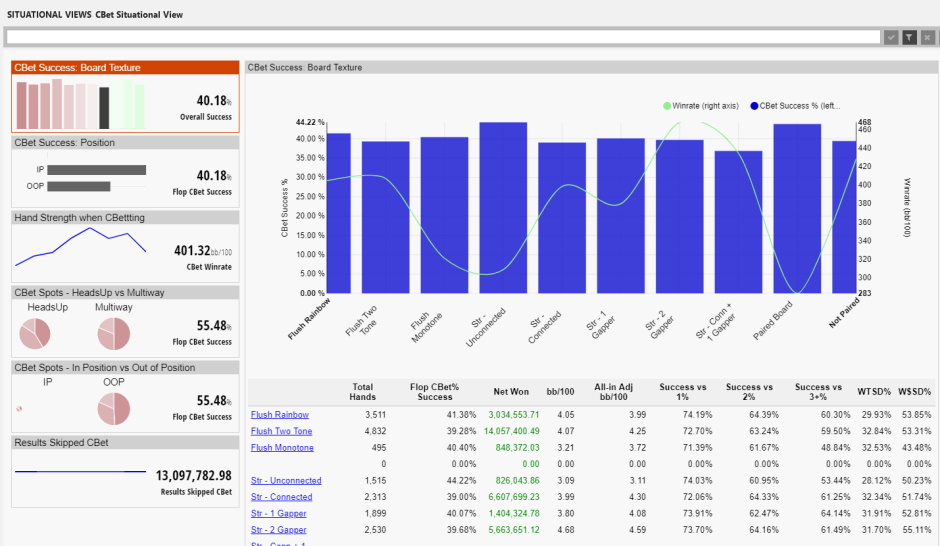Screen dimensions: 940x546
Task: Click the HeadsUp pie chart
Action: pyautogui.click(x=35, y=334)
